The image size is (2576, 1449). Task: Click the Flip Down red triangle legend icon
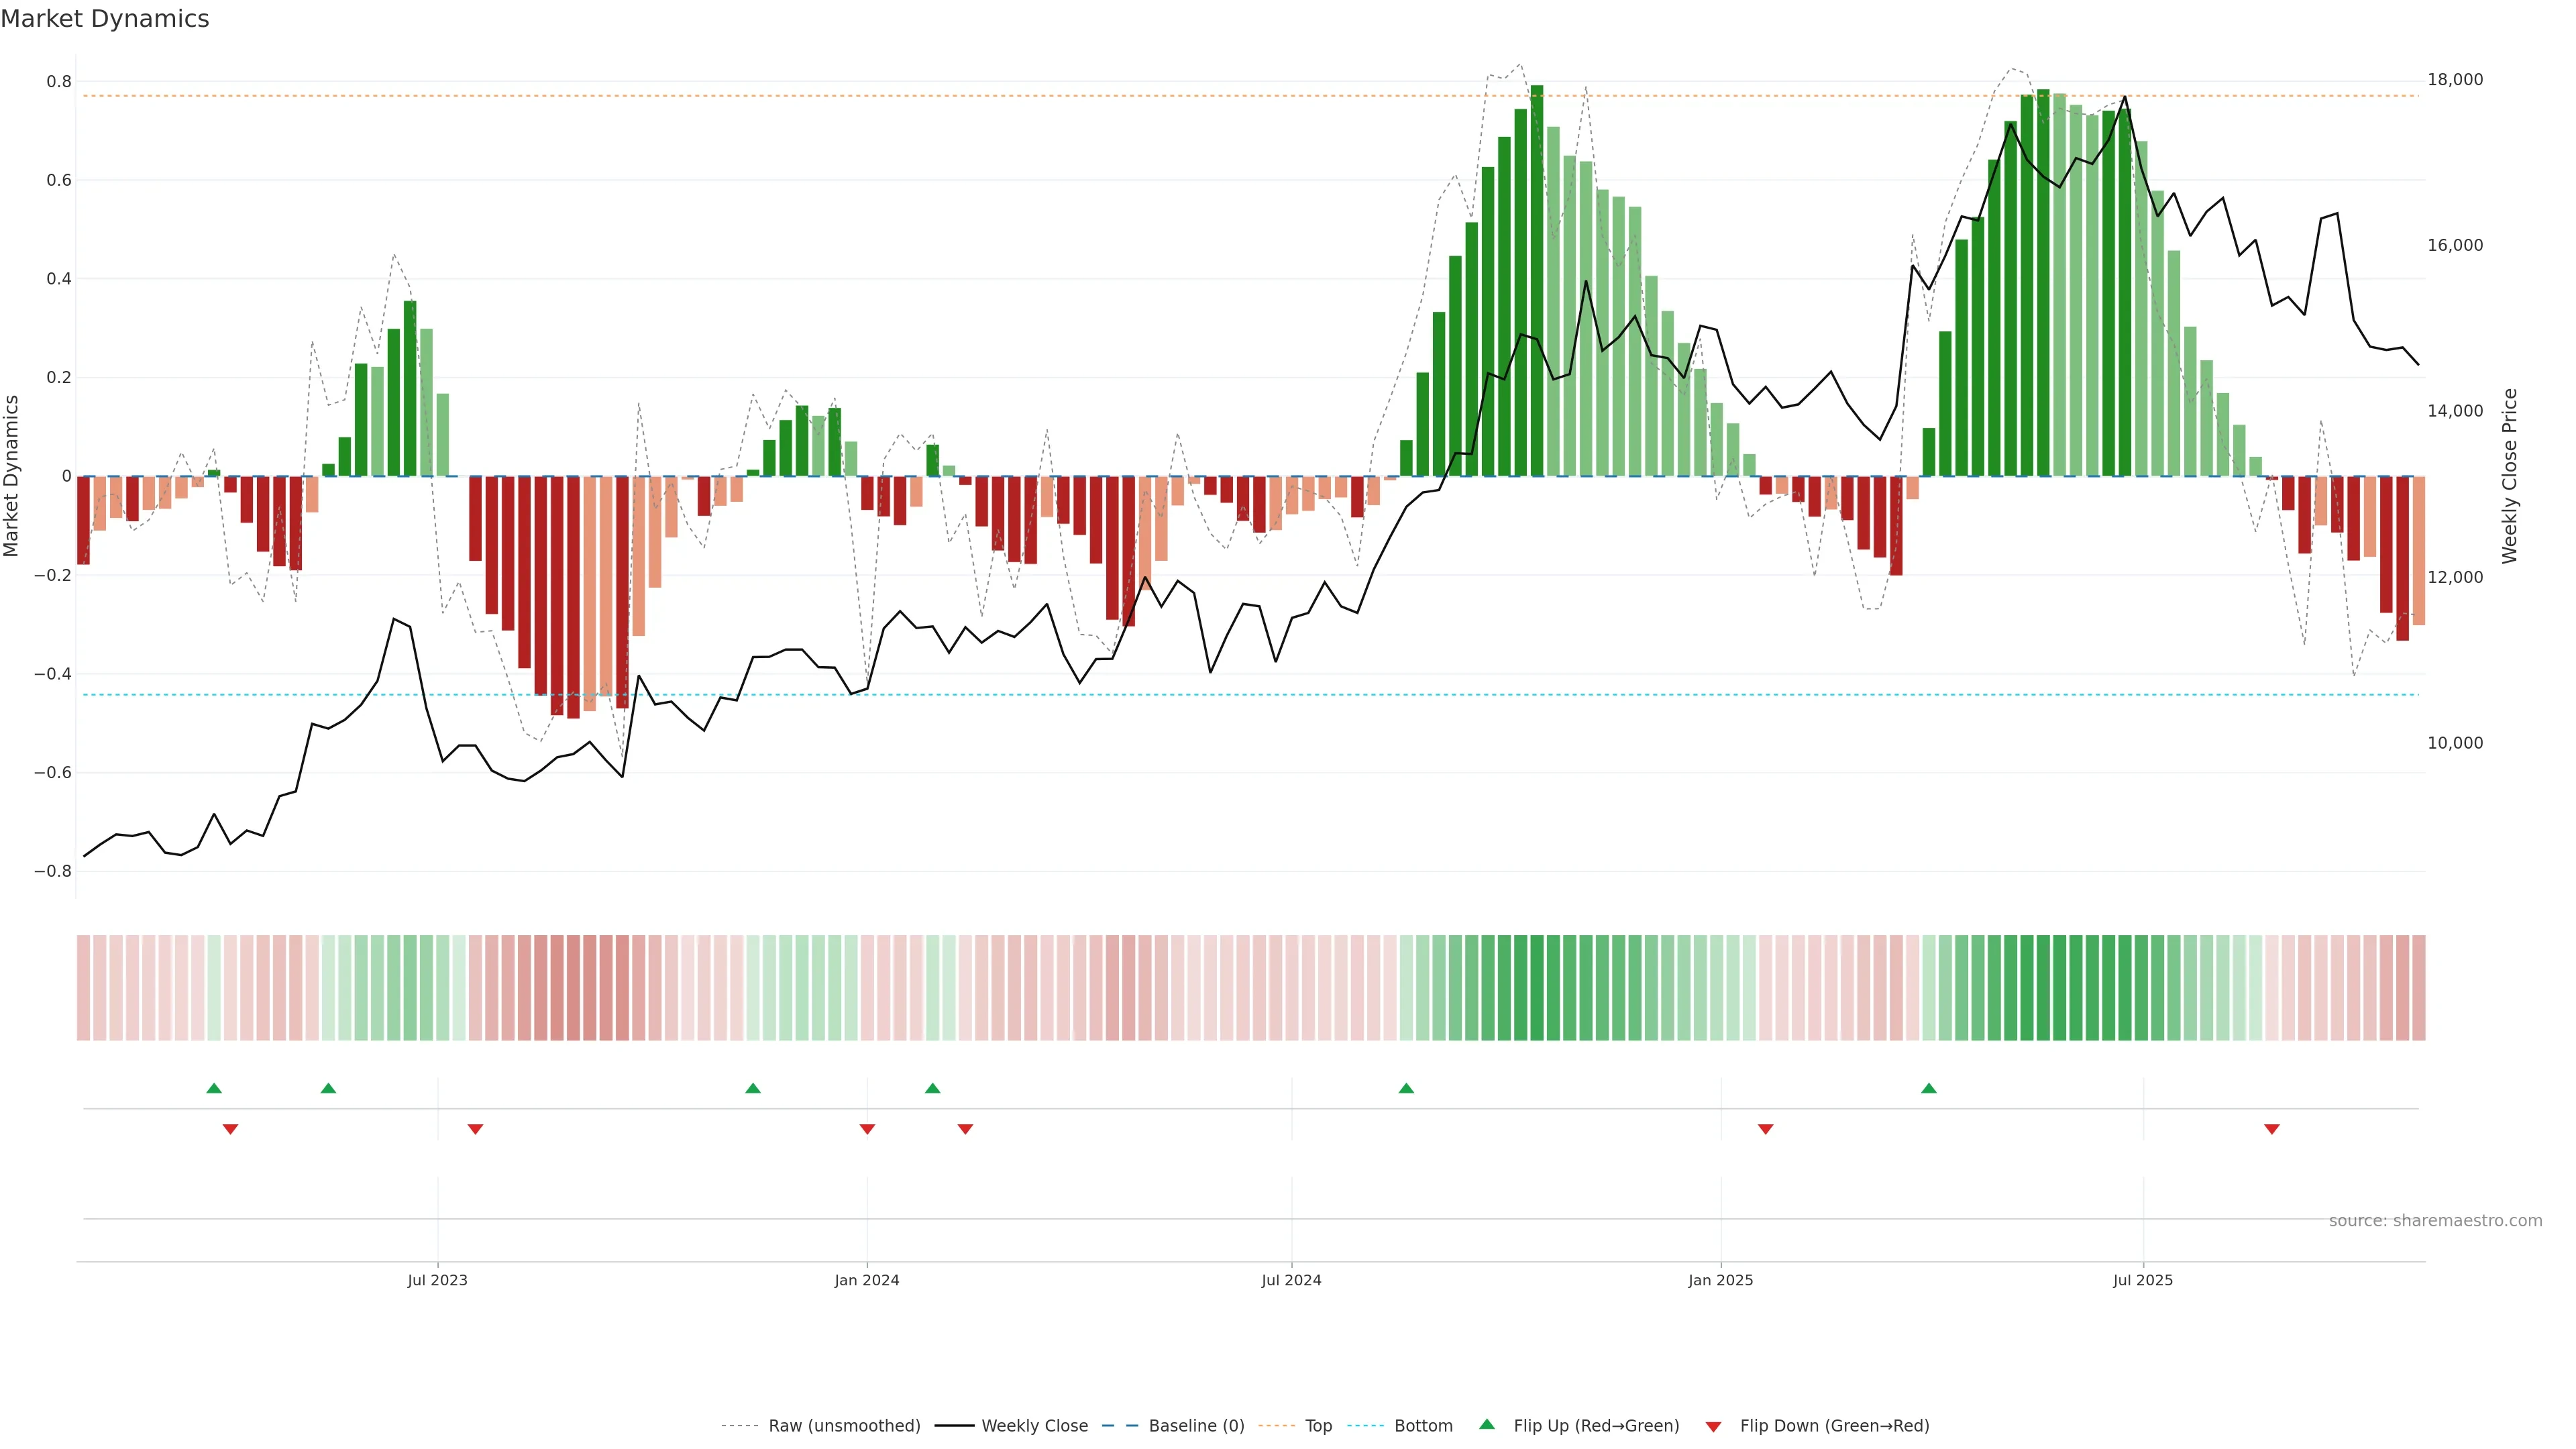pyautogui.click(x=1713, y=1426)
